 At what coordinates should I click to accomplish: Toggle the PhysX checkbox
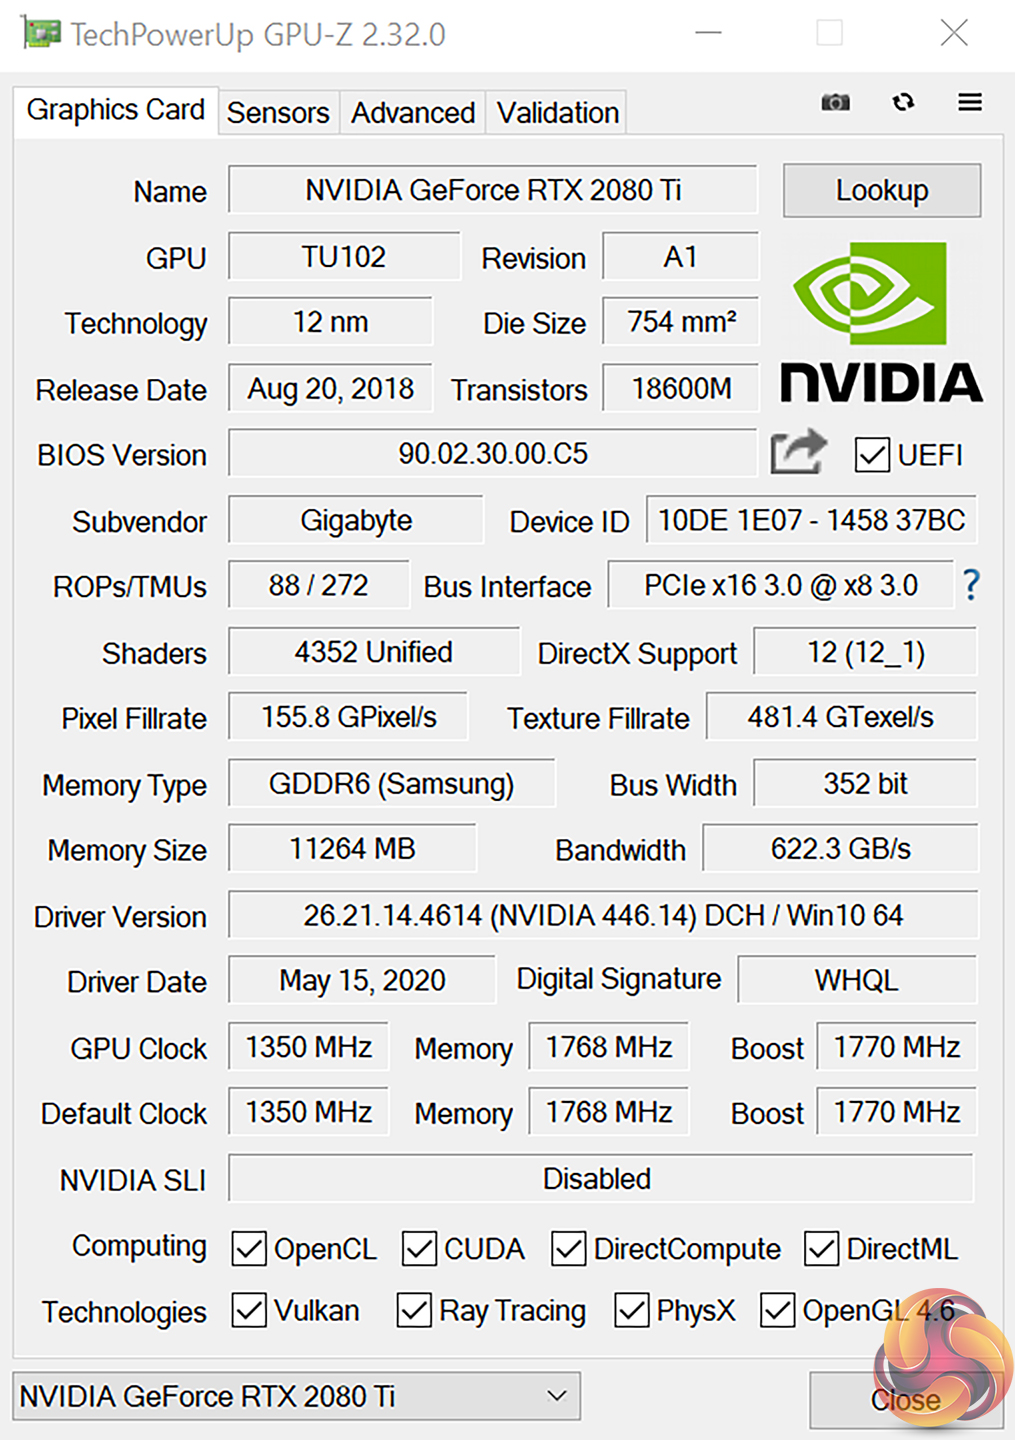pos(632,1310)
